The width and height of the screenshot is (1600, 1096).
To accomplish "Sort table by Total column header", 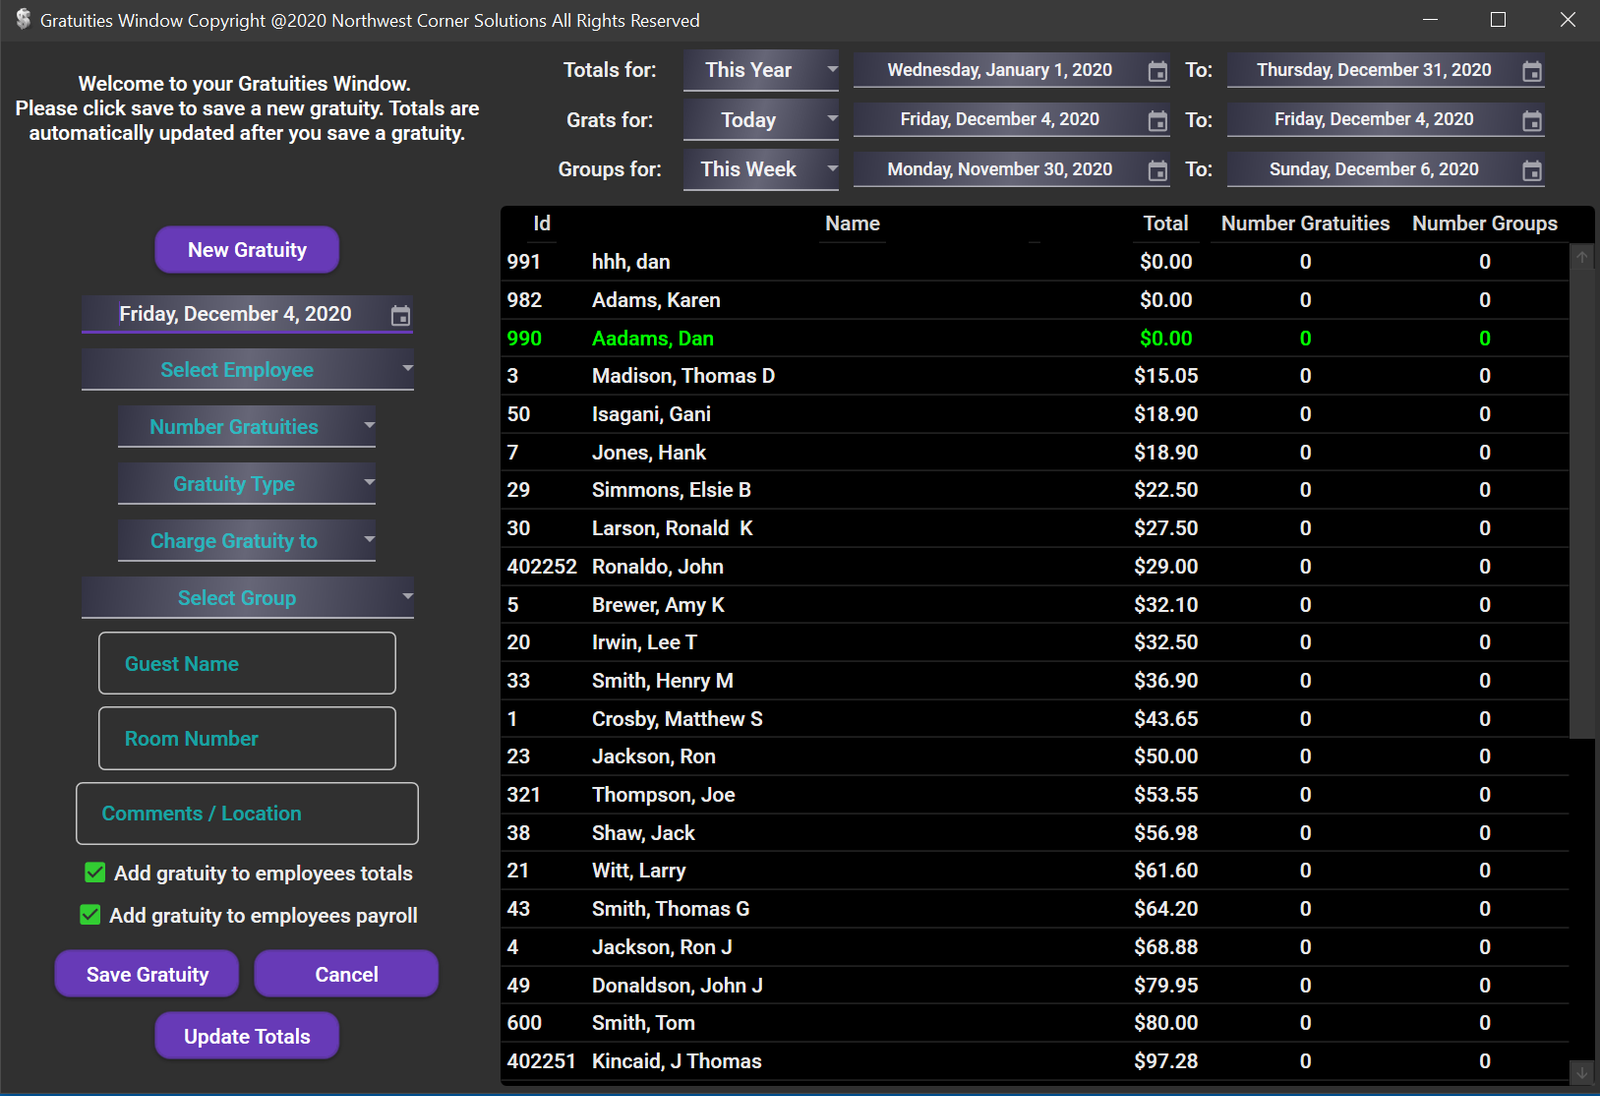I will pyautogui.click(x=1165, y=224).
